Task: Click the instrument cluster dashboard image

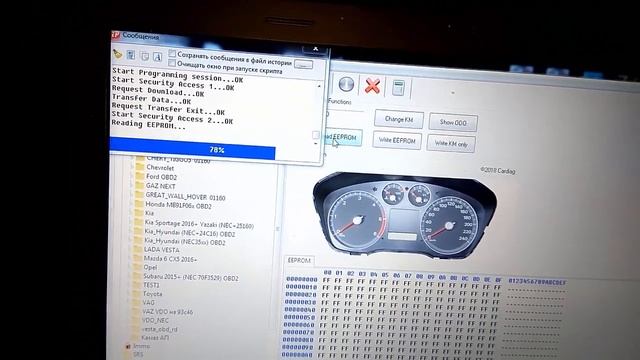Action: pos(404,216)
